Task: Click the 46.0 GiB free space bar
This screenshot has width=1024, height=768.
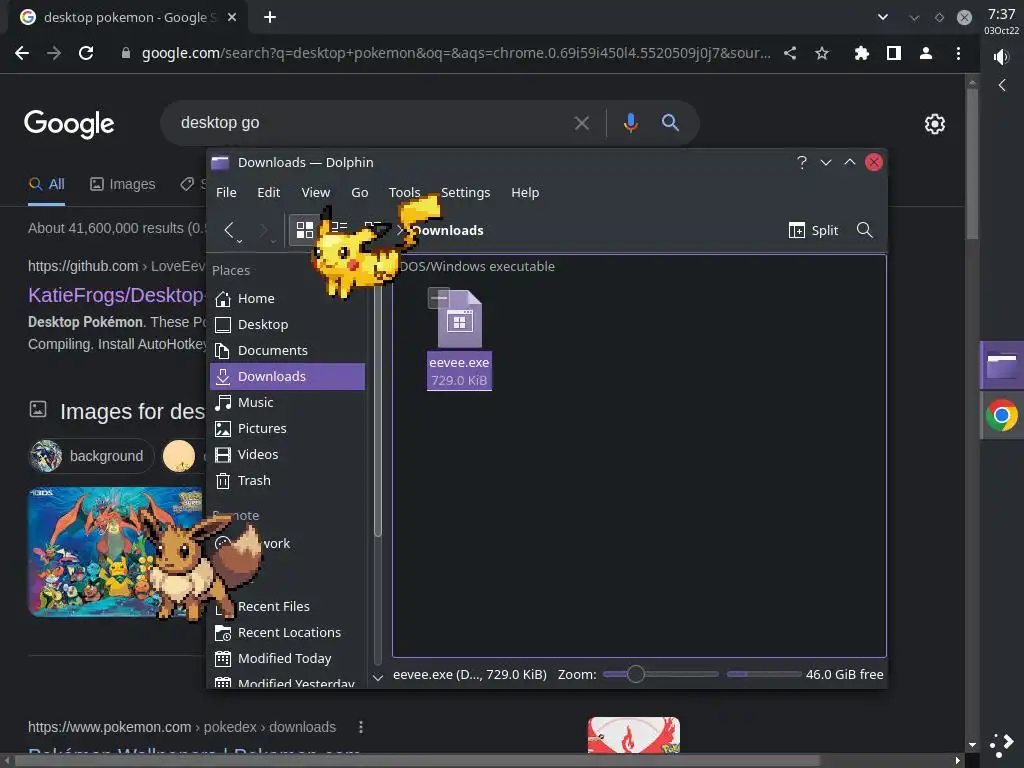Action: tap(764, 674)
